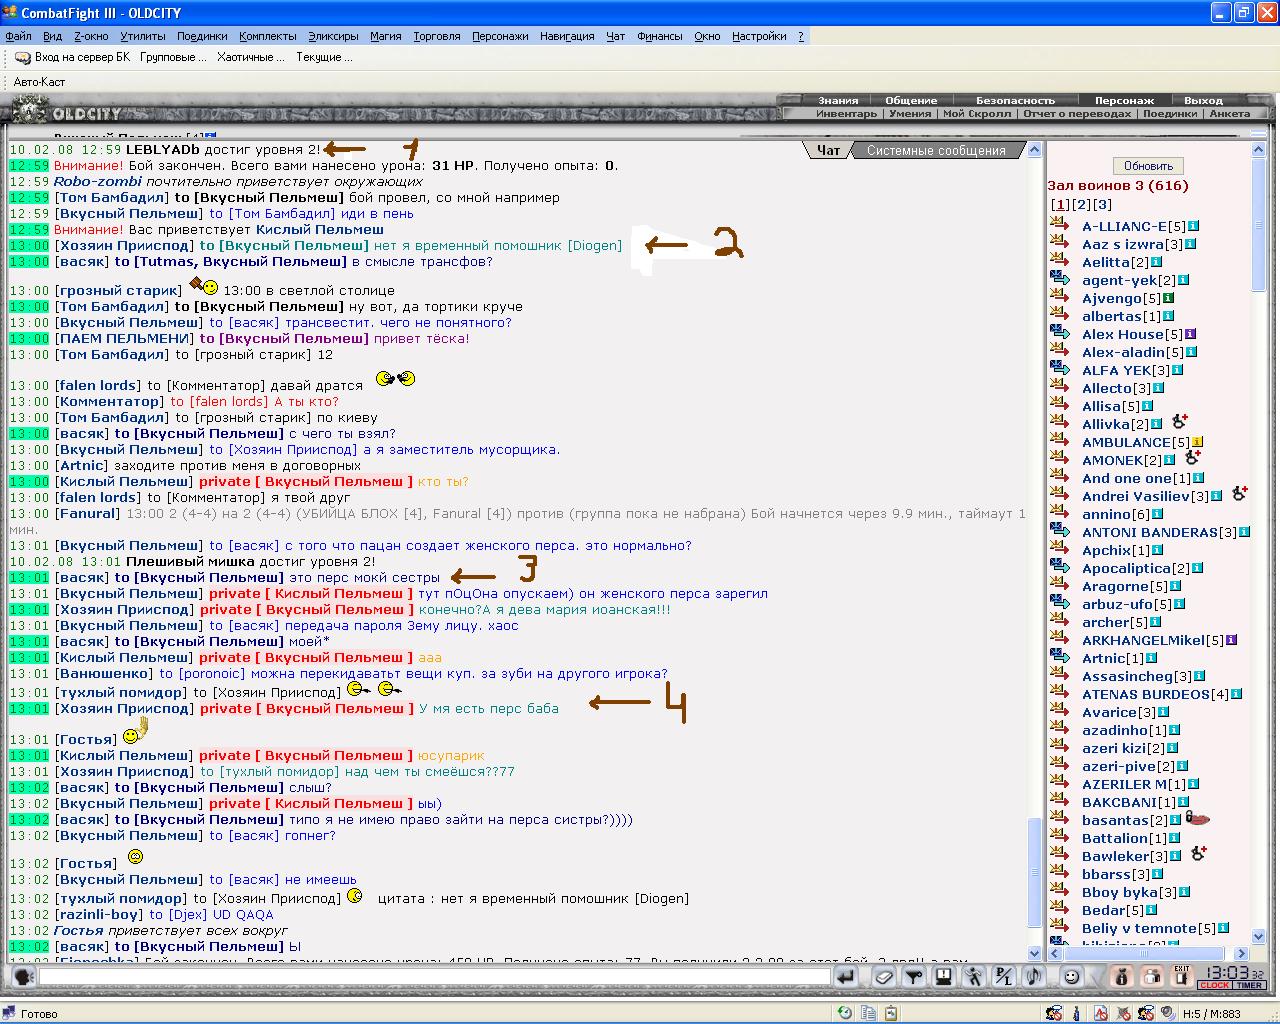The height and width of the screenshot is (1024, 1280).
Task: Click the send message arrow icon
Action: tap(846, 977)
